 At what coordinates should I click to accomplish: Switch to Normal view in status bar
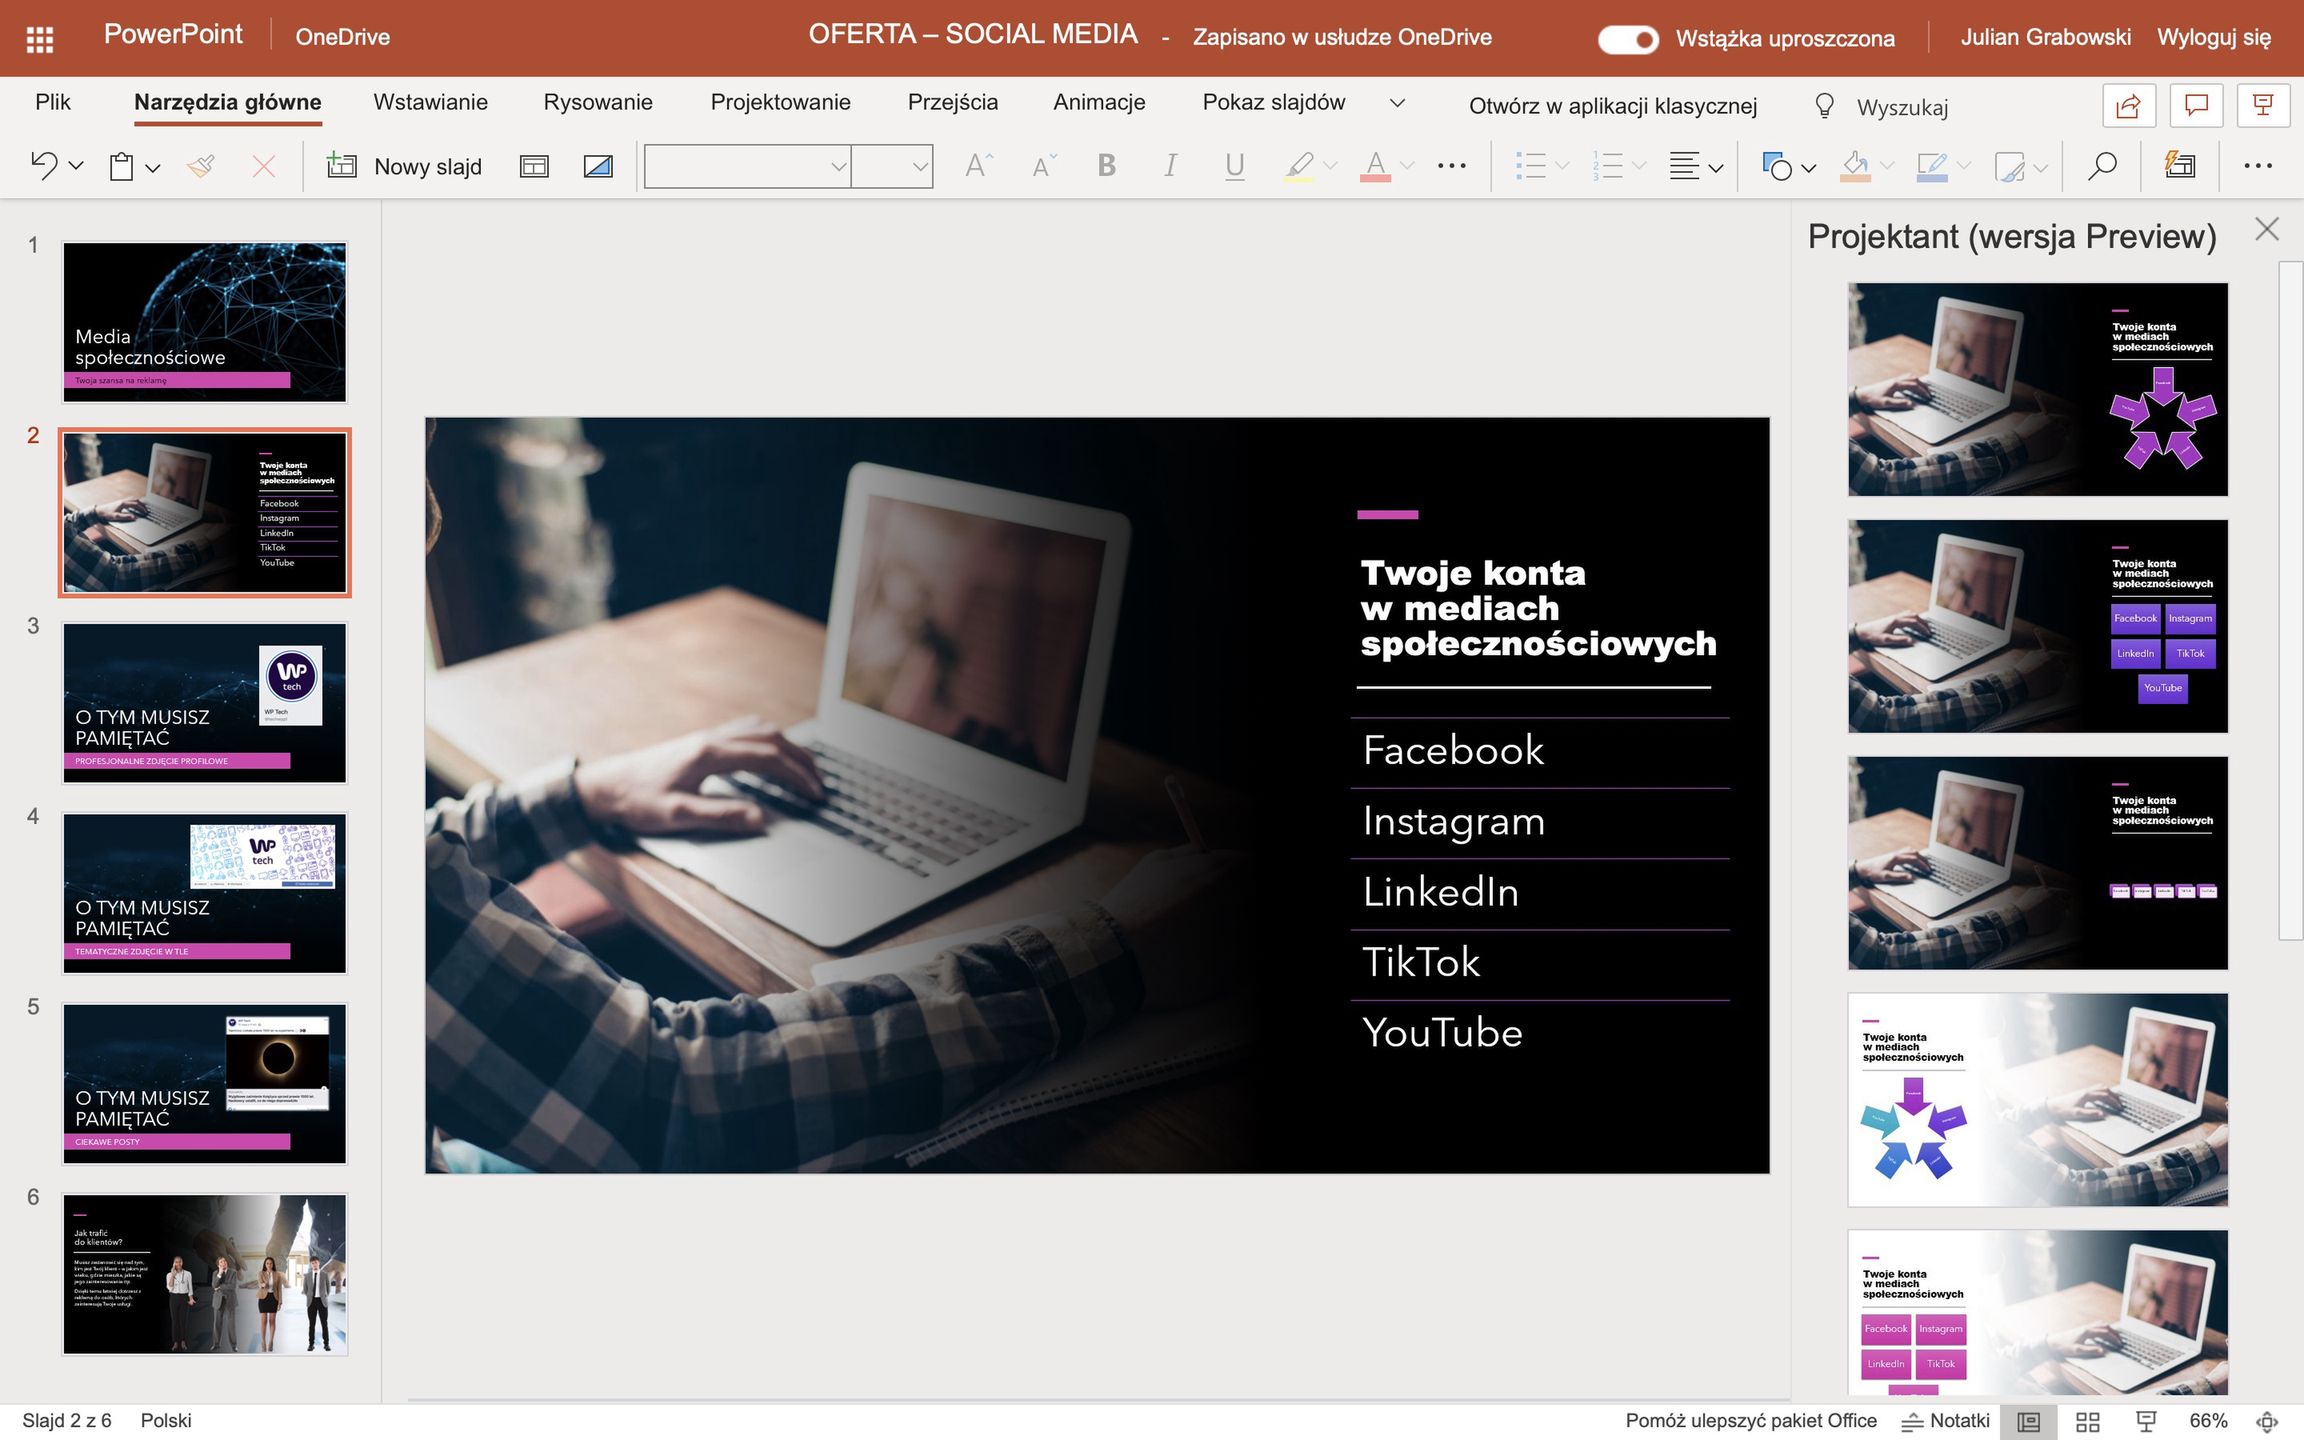pos(2028,1421)
